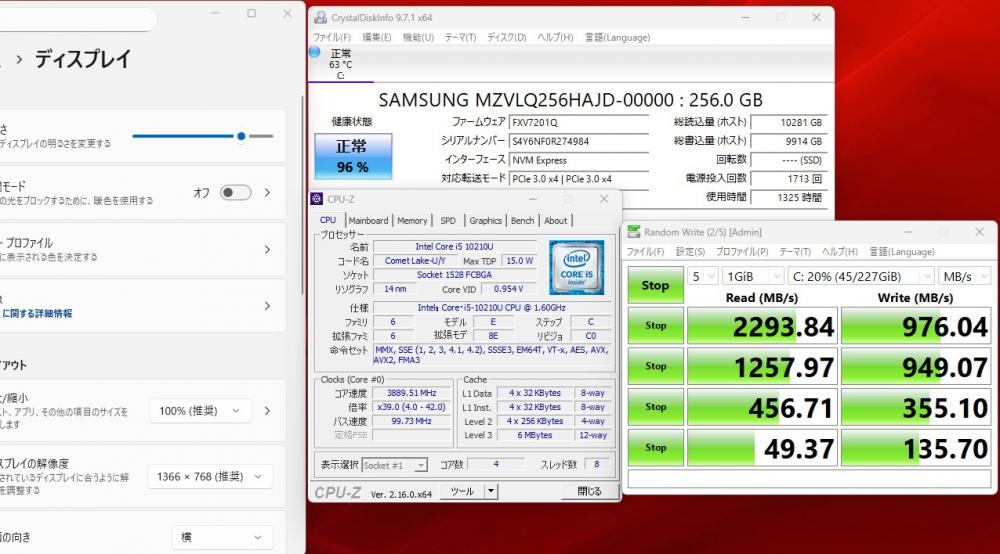Click the empty comment field in CrystalDiskMark
The width and height of the screenshot is (1000, 554).
809,479
